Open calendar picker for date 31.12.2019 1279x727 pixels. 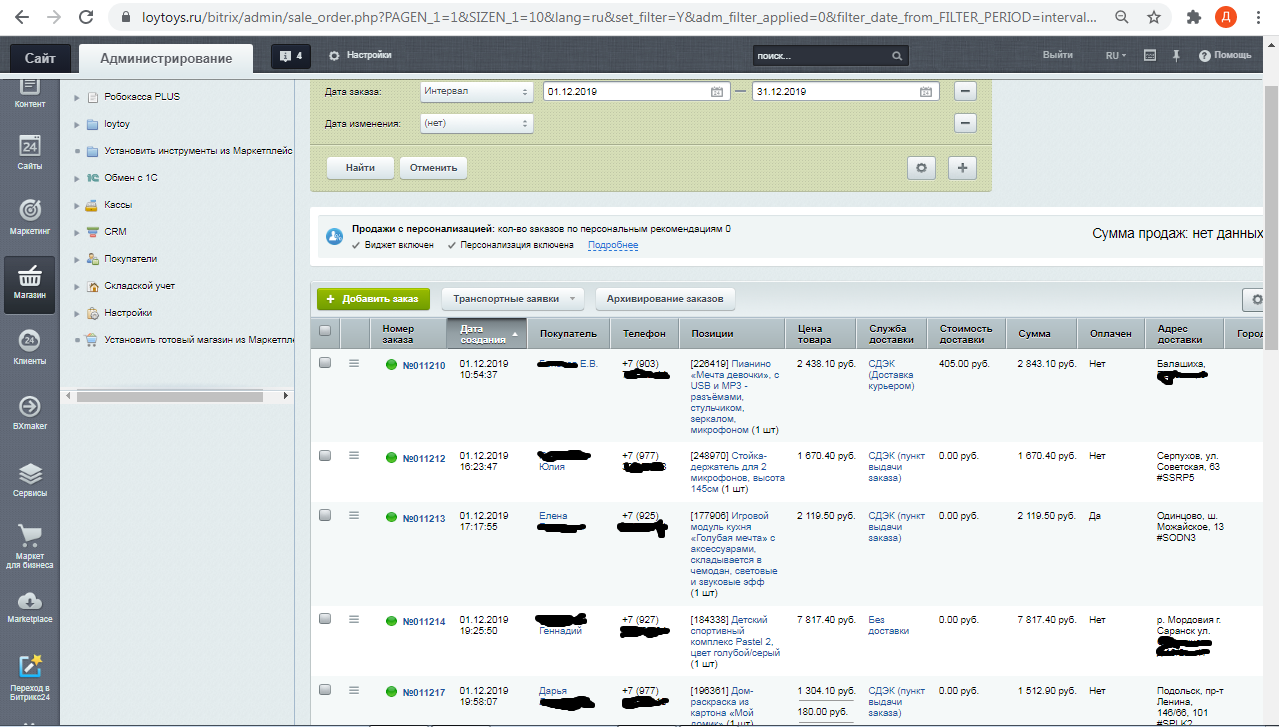pos(926,92)
